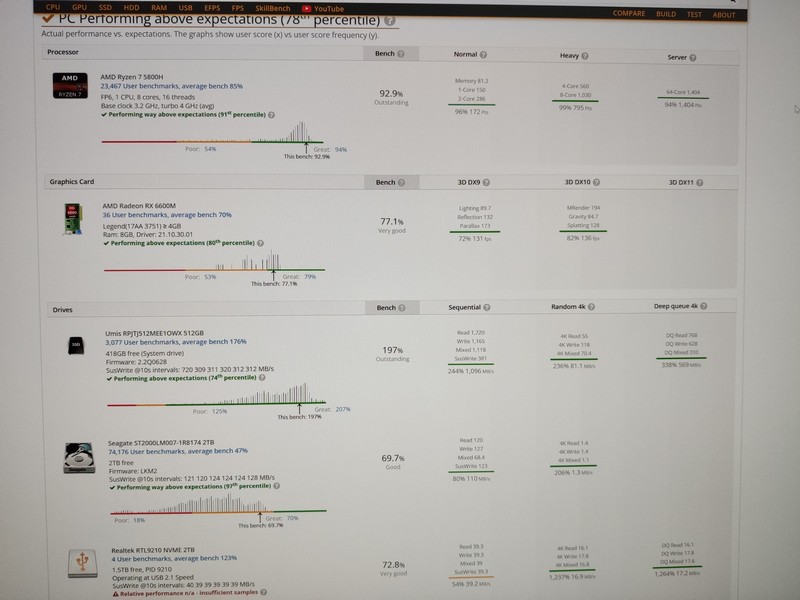Open 3,077 User benchmarks link

click(x=176, y=342)
